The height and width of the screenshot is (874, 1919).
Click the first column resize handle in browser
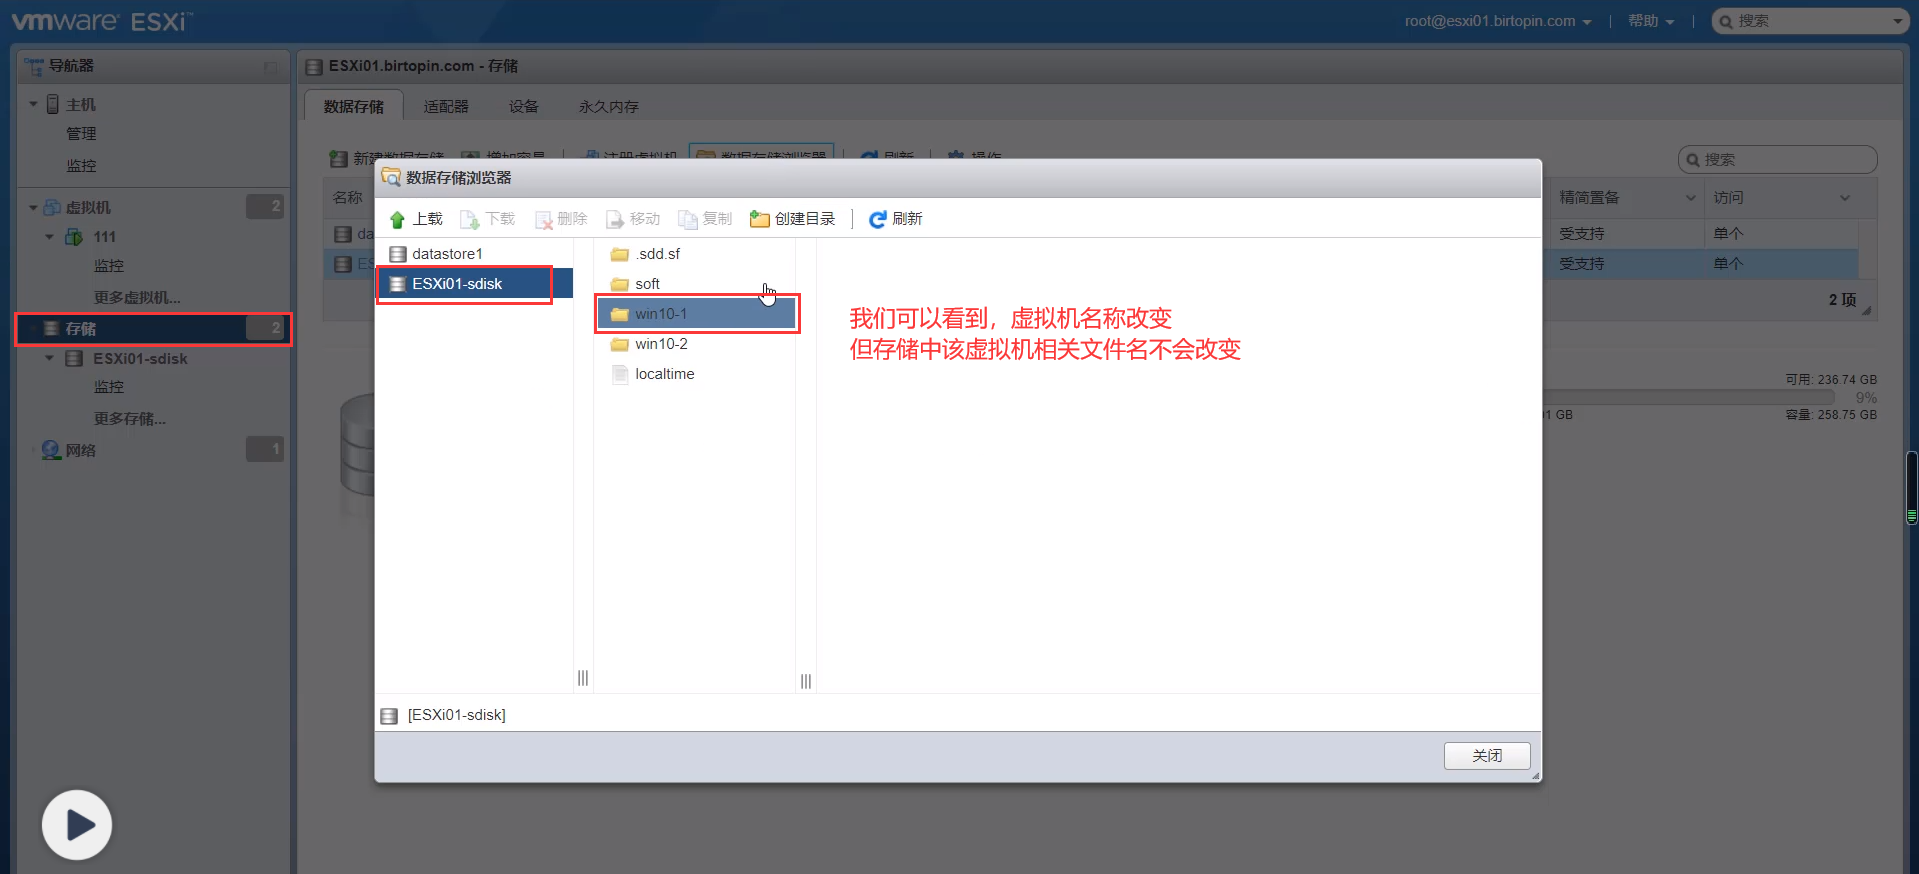[583, 678]
